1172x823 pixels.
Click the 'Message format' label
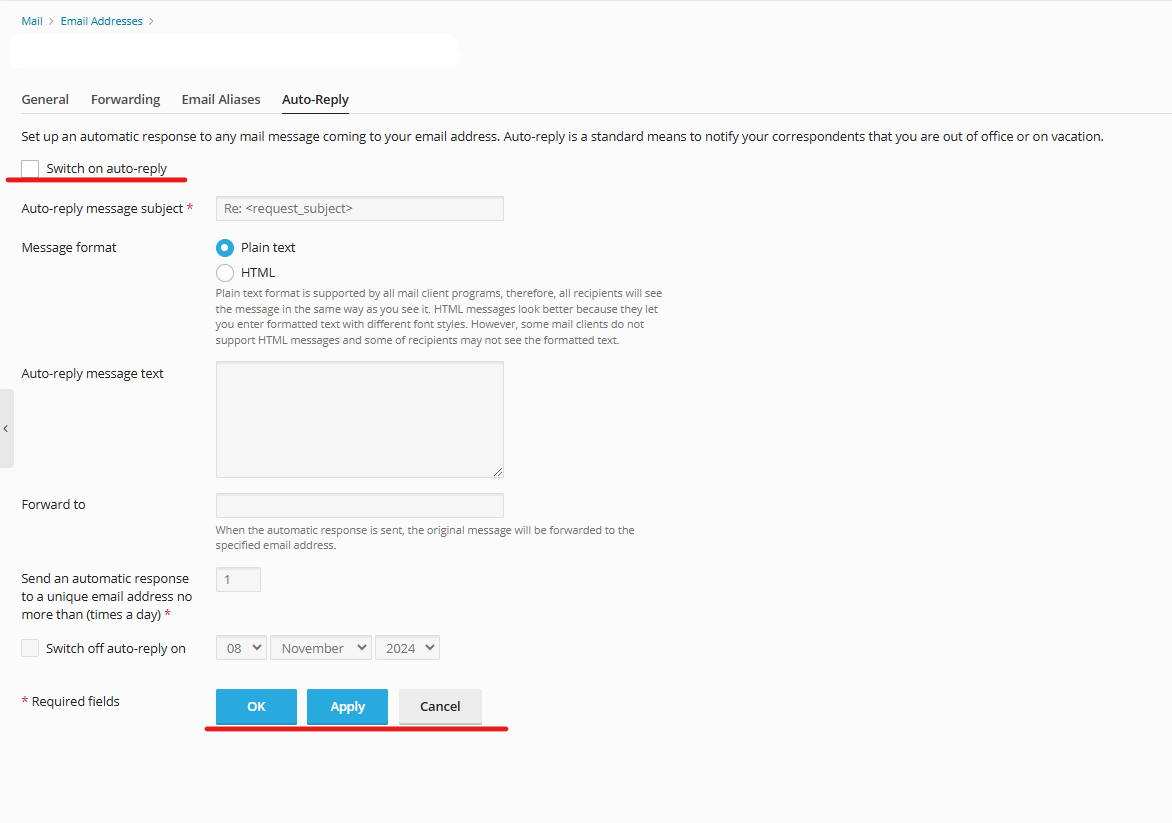69,247
